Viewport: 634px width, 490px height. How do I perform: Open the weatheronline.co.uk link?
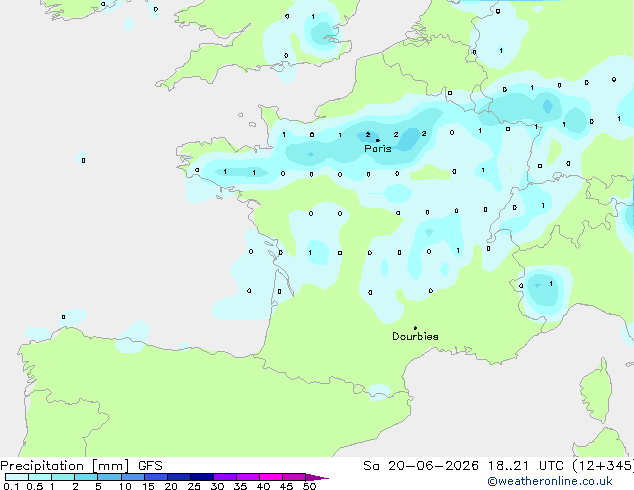[550, 481]
